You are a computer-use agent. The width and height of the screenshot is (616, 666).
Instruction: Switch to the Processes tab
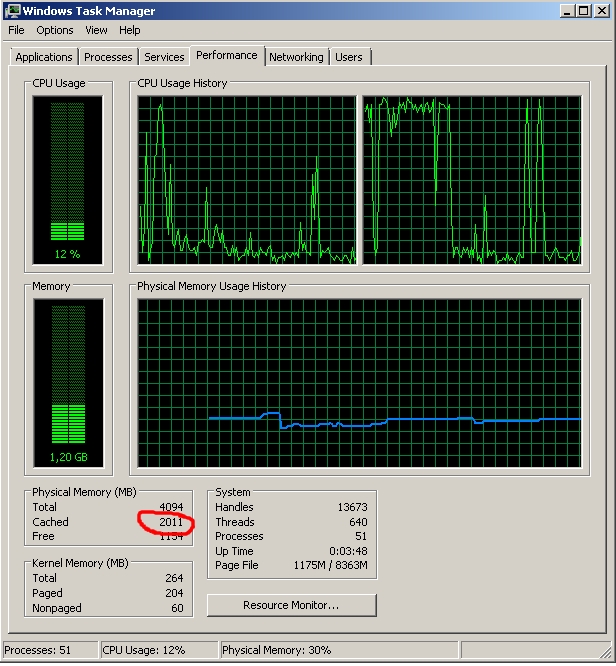108,57
